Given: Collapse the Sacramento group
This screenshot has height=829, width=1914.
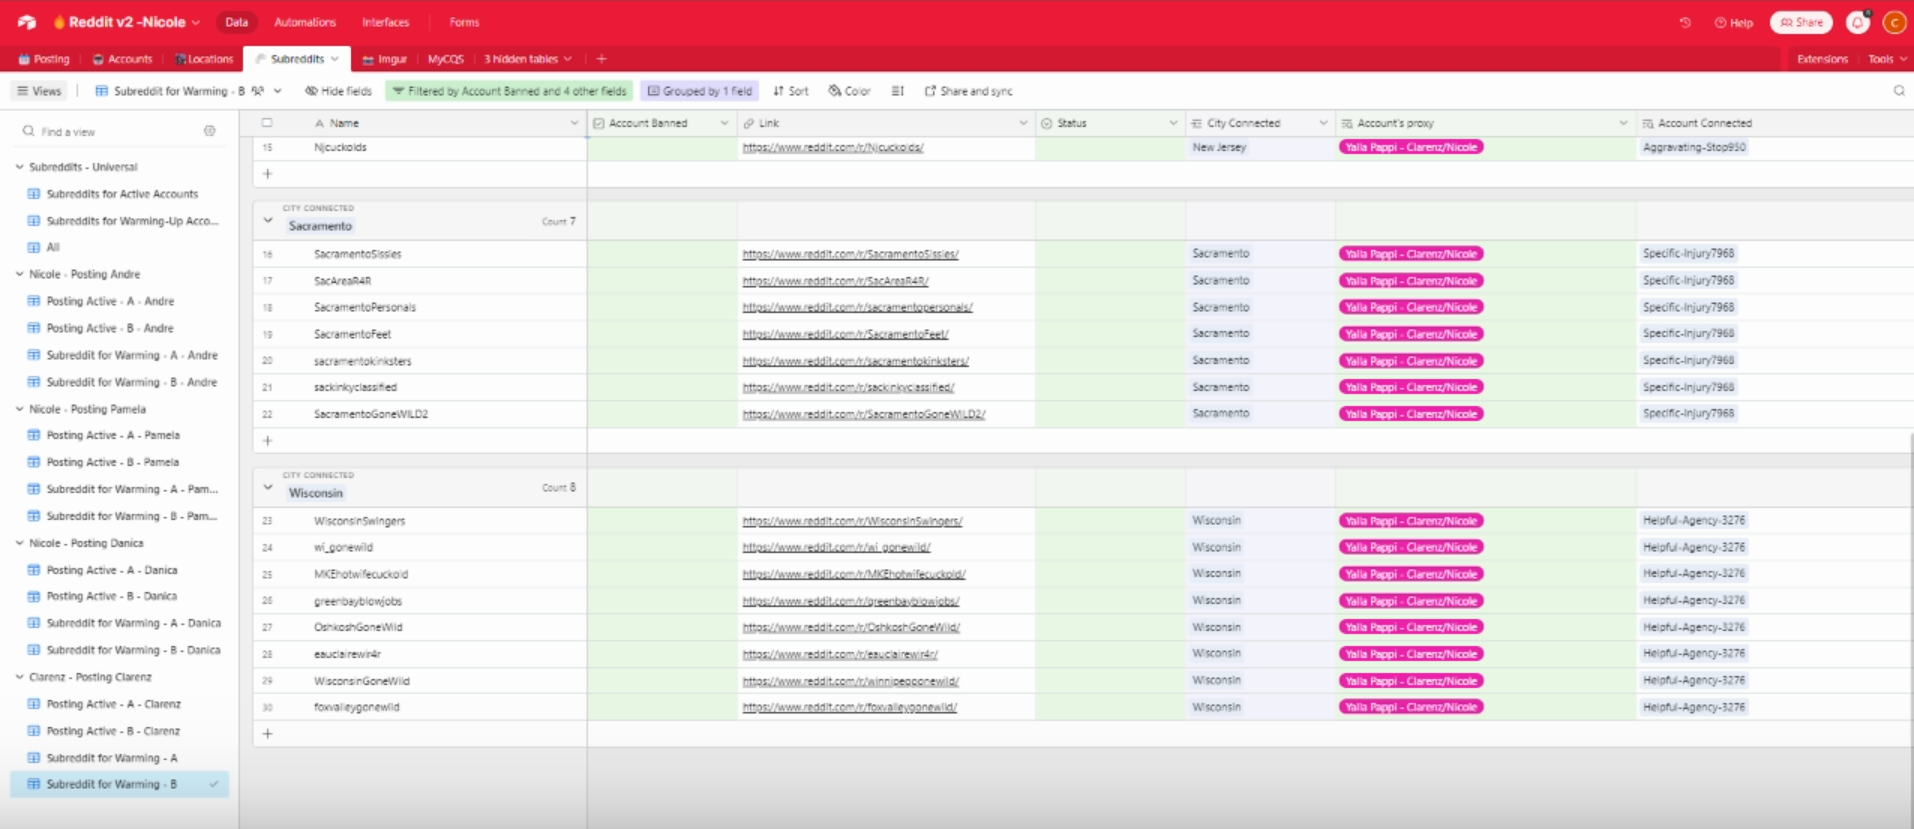Looking at the screenshot, I should tap(268, 220).
